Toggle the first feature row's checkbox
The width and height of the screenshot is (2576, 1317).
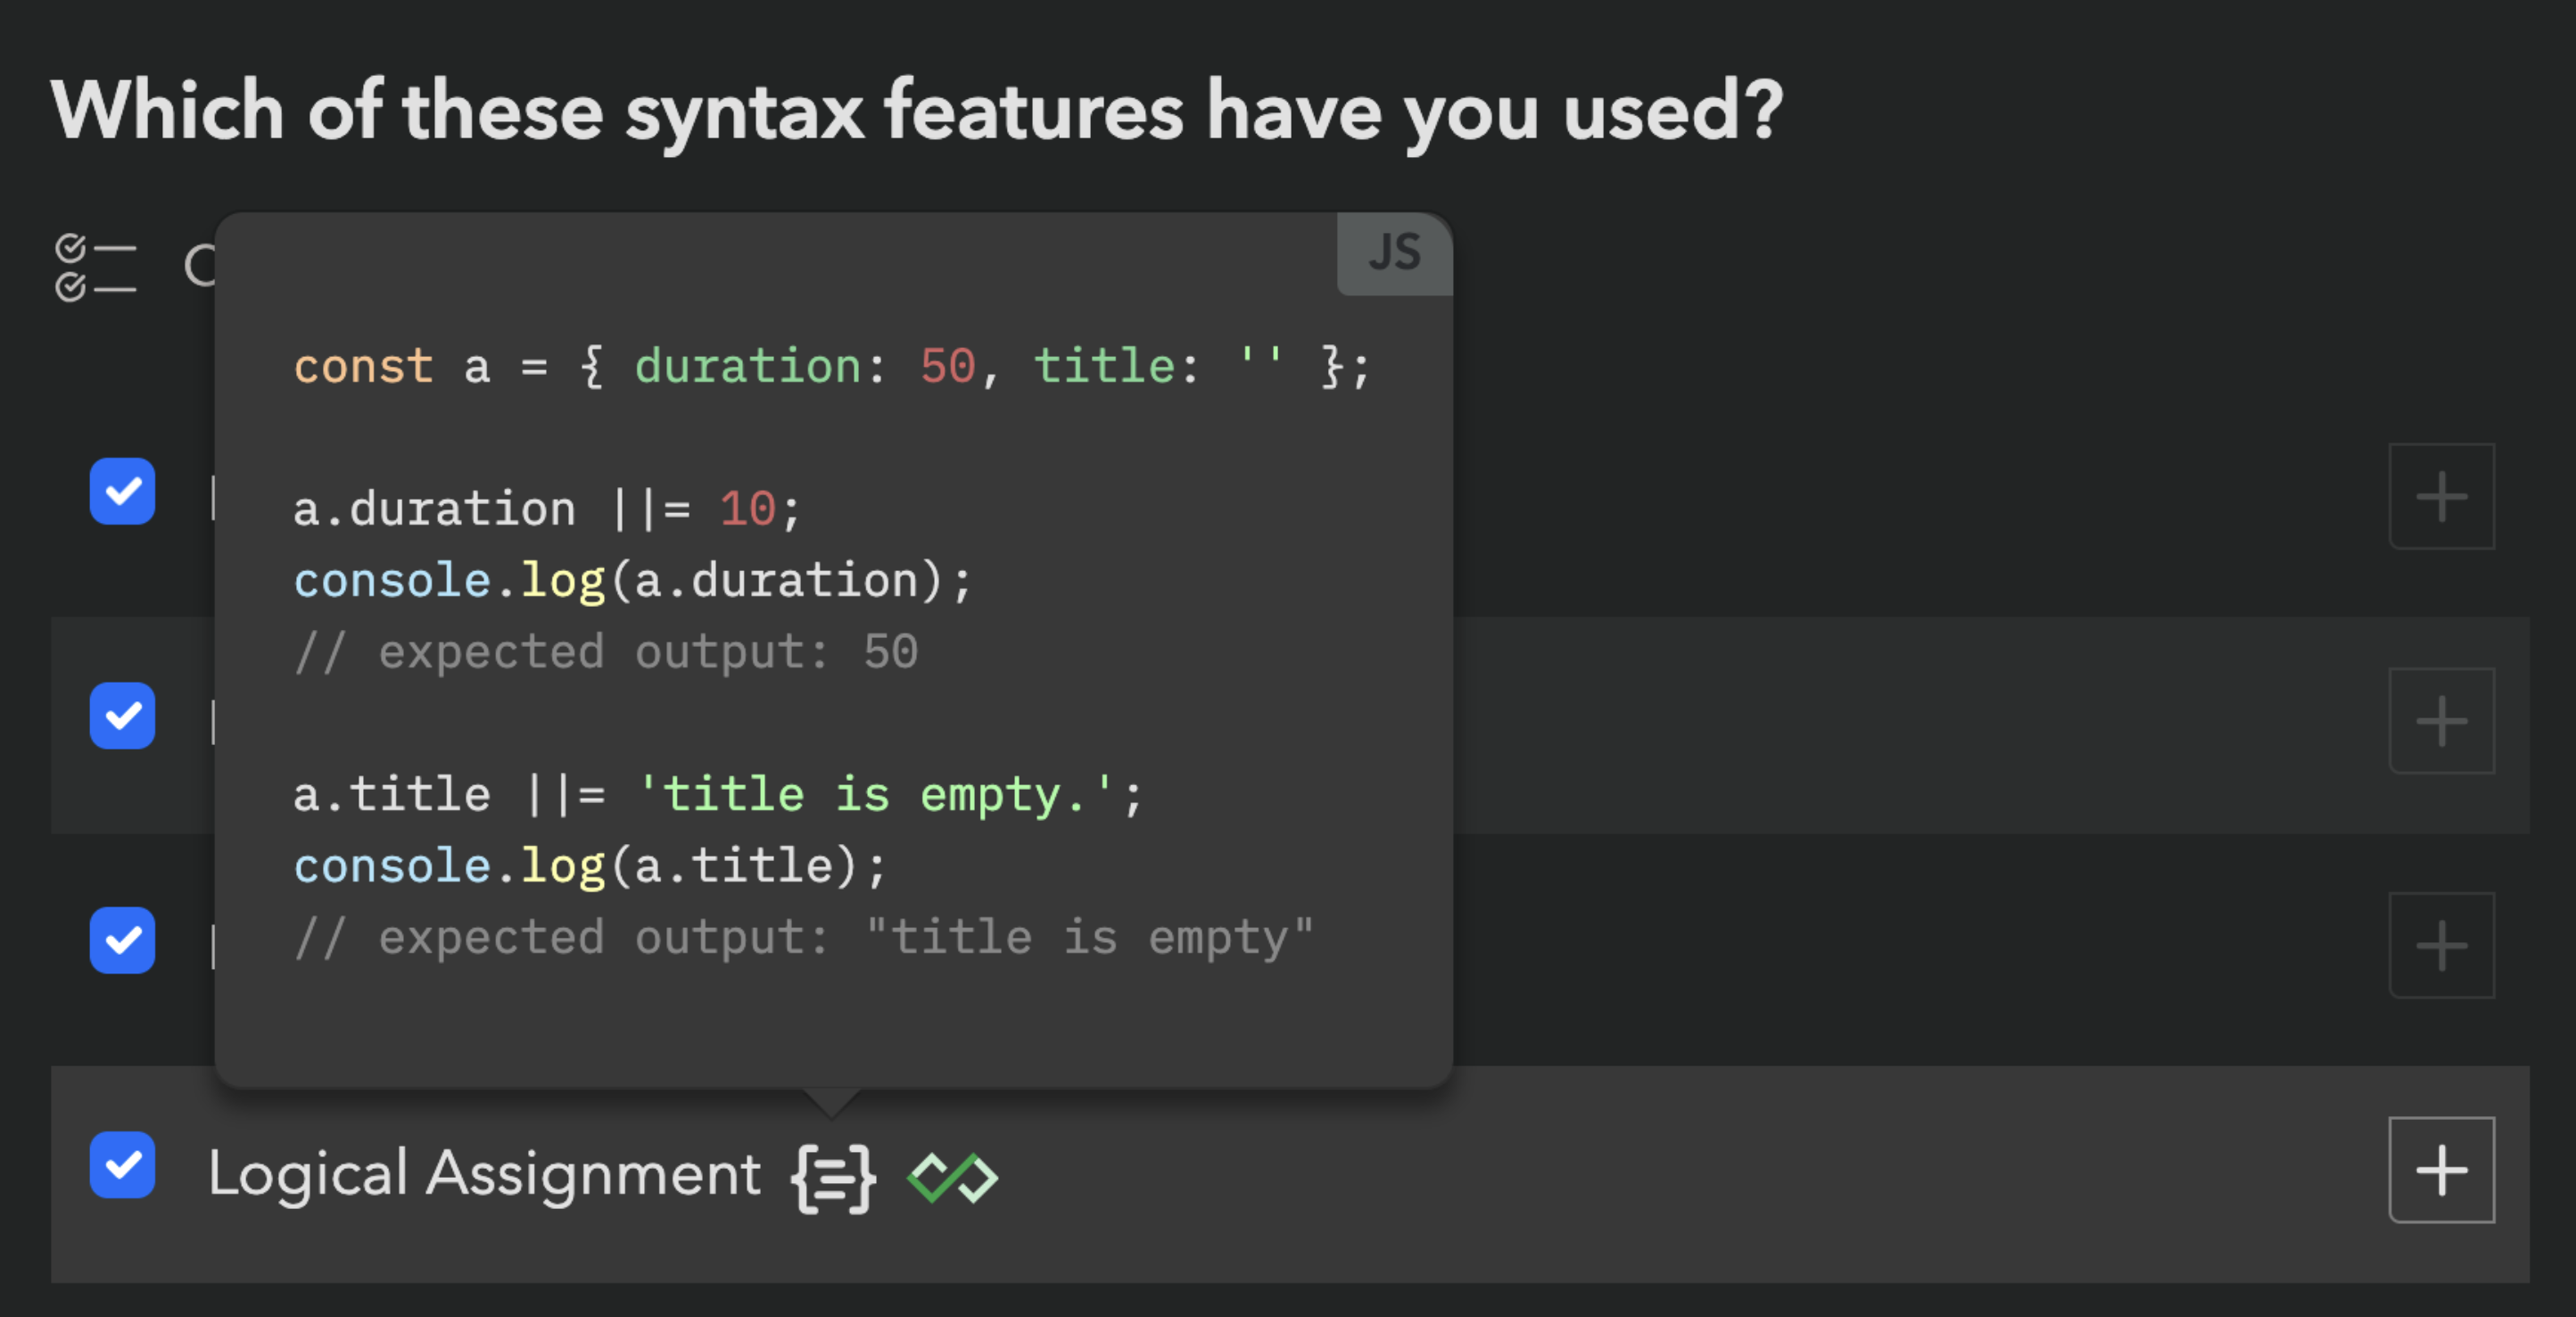click(123, 491)
